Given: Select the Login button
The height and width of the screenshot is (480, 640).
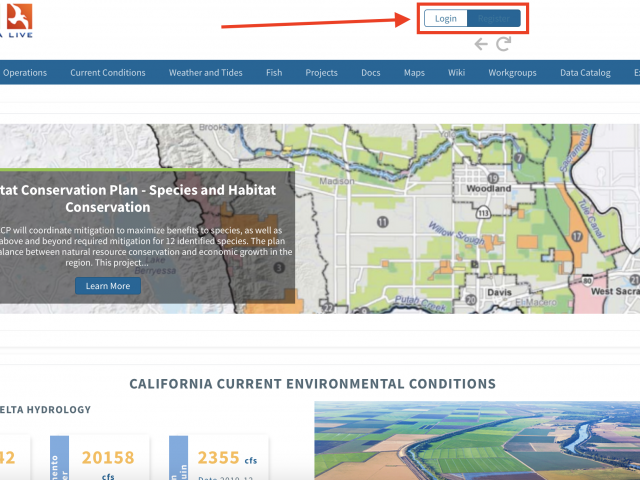Looking at the screenshot, I should [x=446, y=19].
